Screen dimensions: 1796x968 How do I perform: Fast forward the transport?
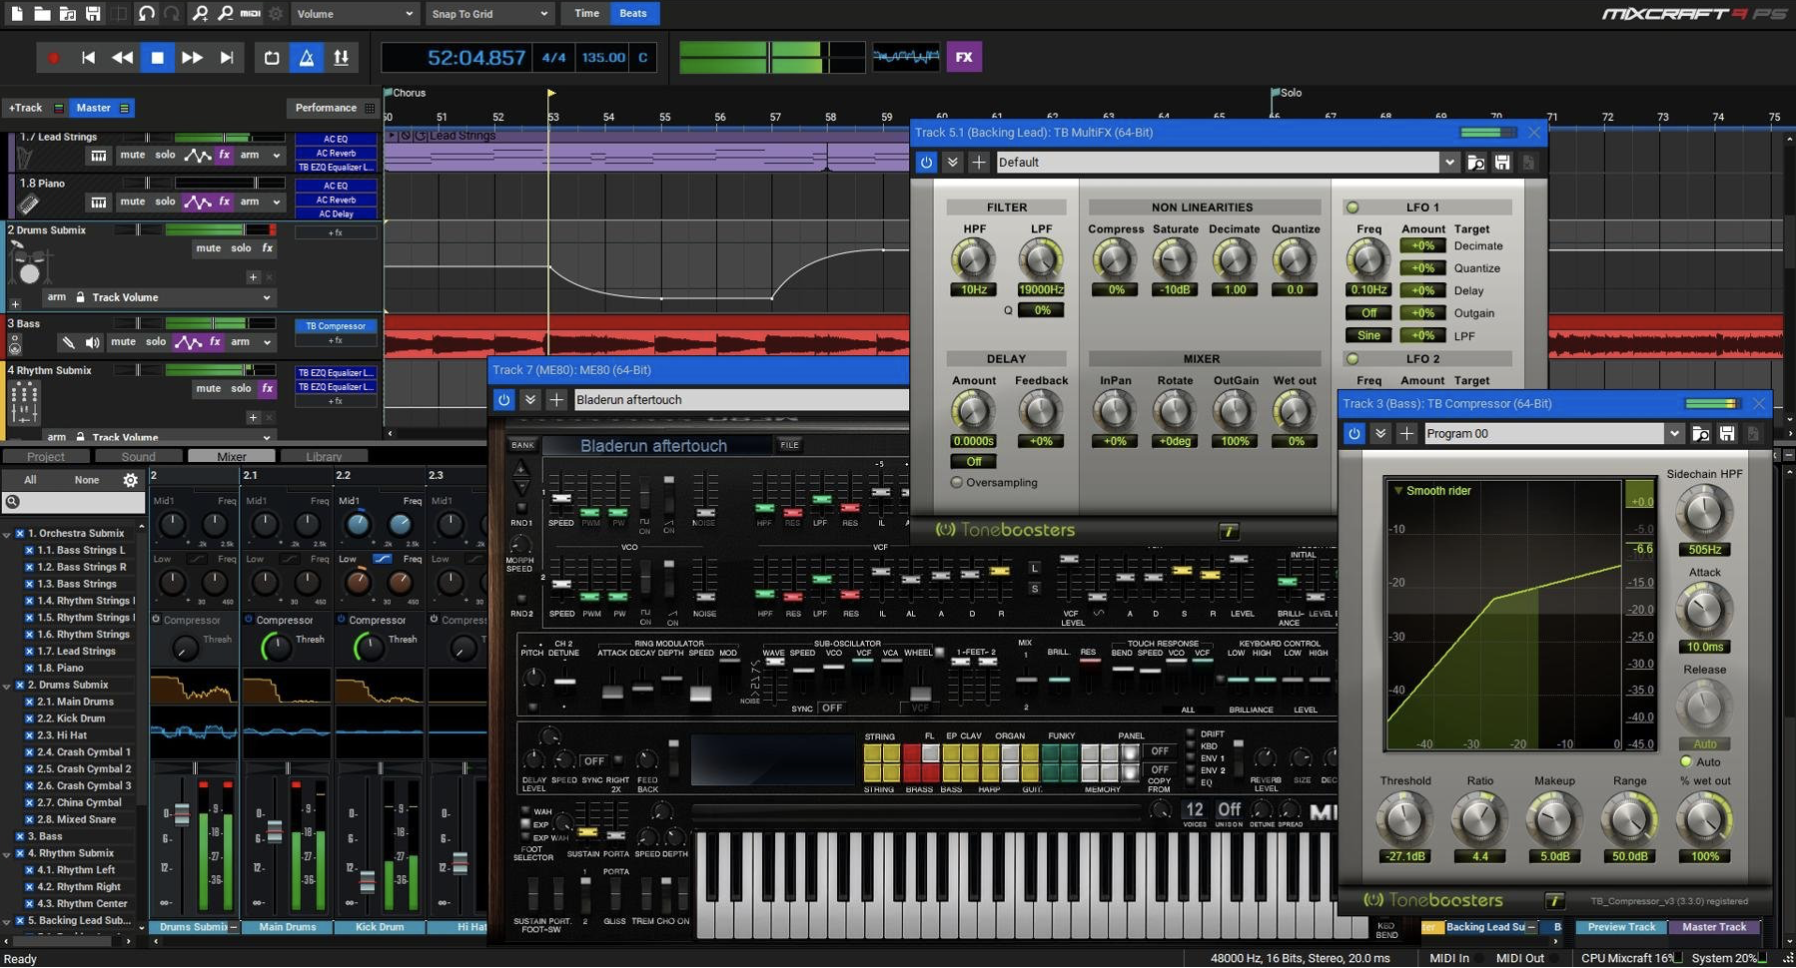(x=192, y=58)
